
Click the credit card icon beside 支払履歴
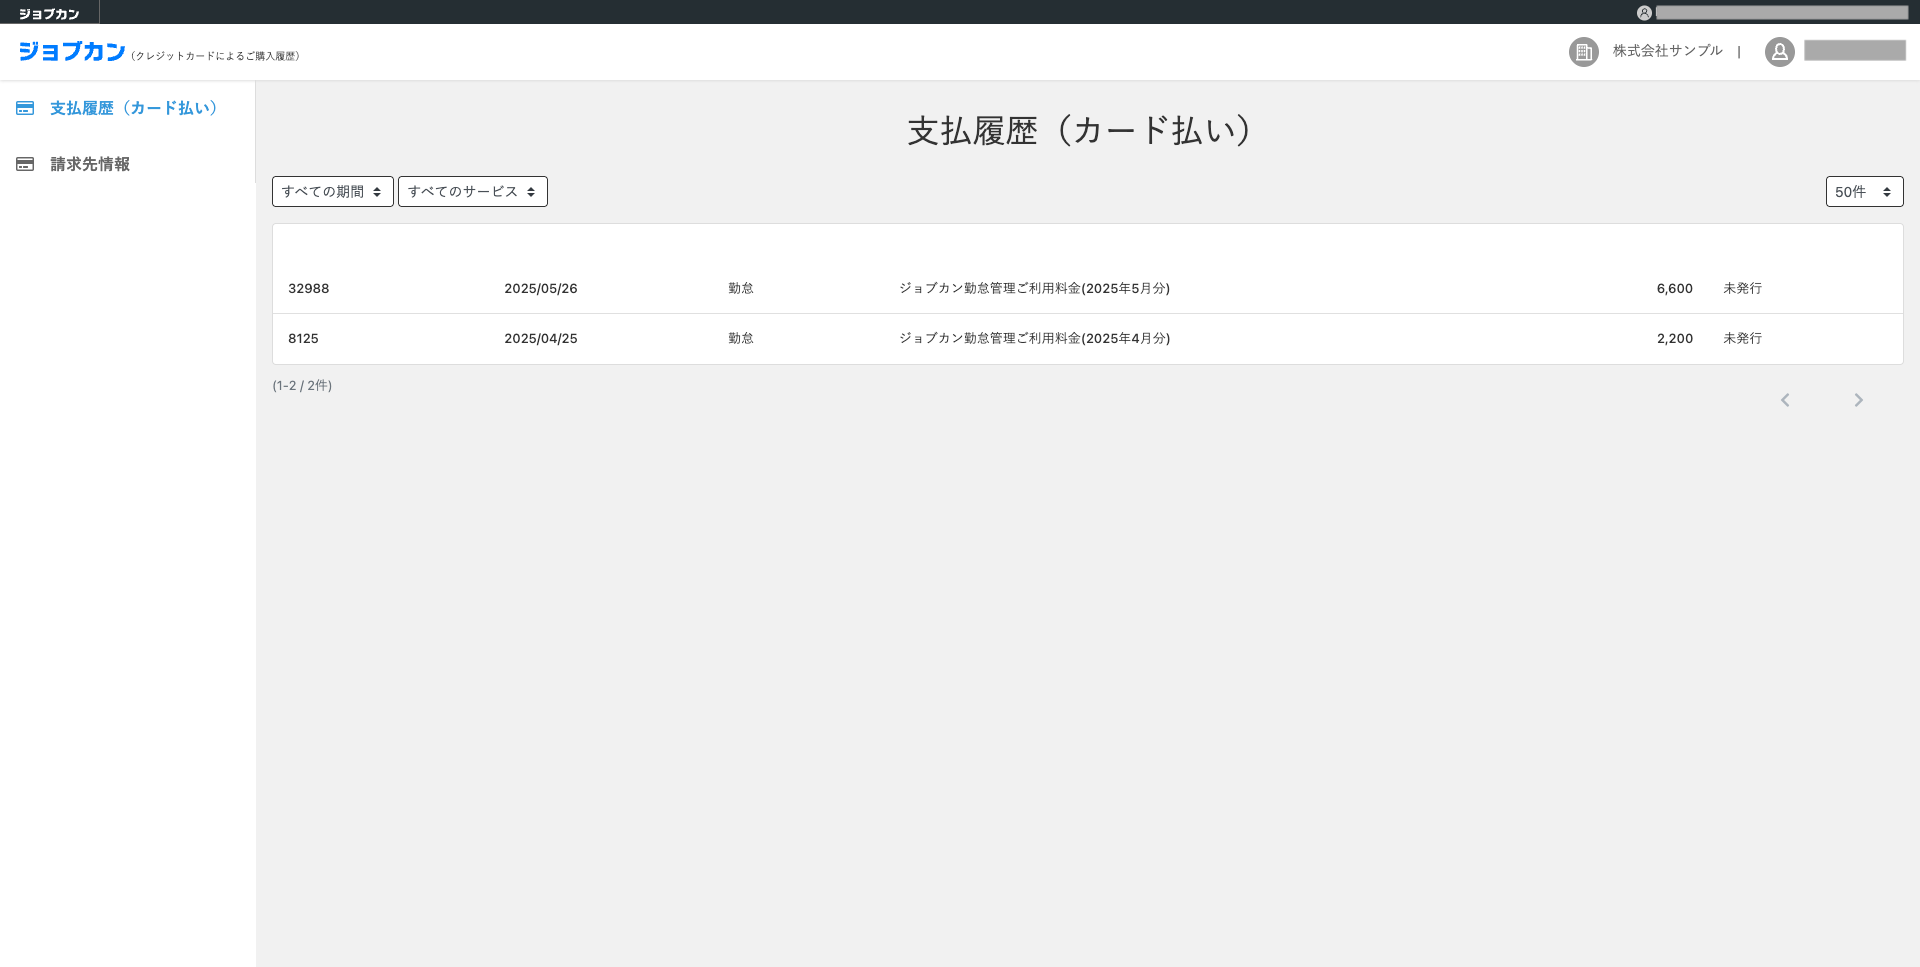(25, 108)
